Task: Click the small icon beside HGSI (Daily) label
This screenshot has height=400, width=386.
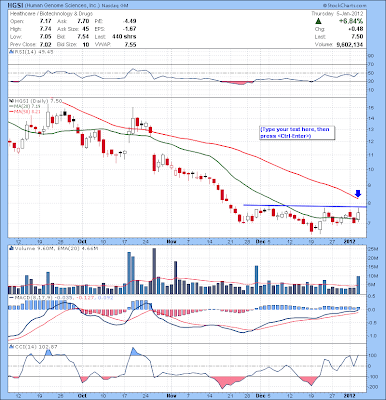Action: click(11, 100)
